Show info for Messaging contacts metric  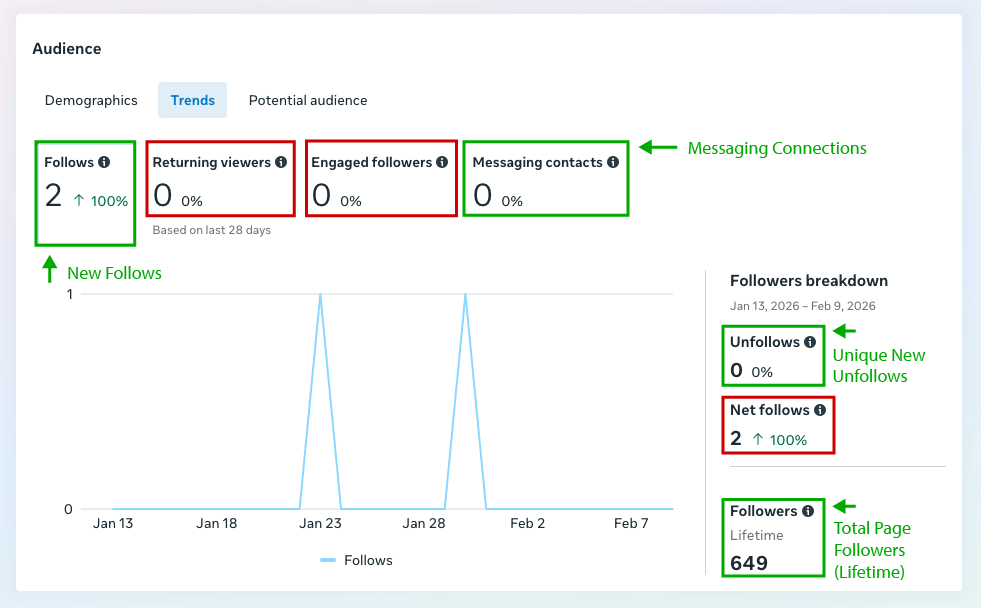pos(612,162)
